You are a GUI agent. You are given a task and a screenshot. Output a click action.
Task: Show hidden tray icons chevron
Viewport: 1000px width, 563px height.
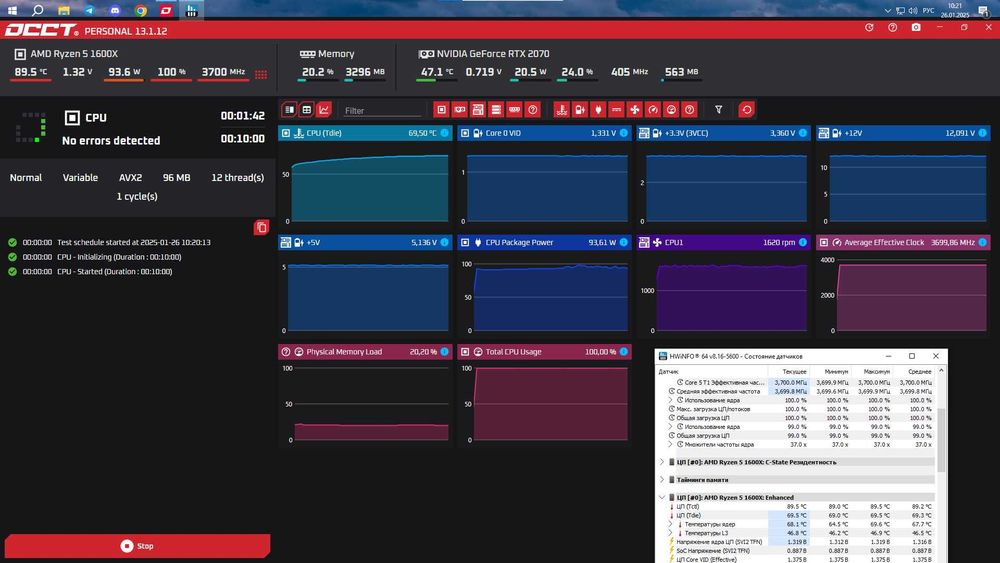887,10
